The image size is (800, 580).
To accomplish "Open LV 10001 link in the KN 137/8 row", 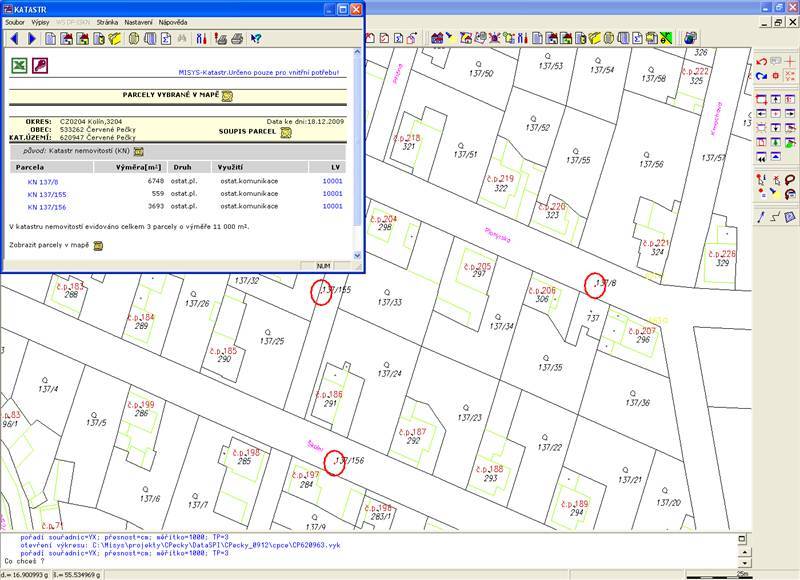I will (x=332, y=181).
